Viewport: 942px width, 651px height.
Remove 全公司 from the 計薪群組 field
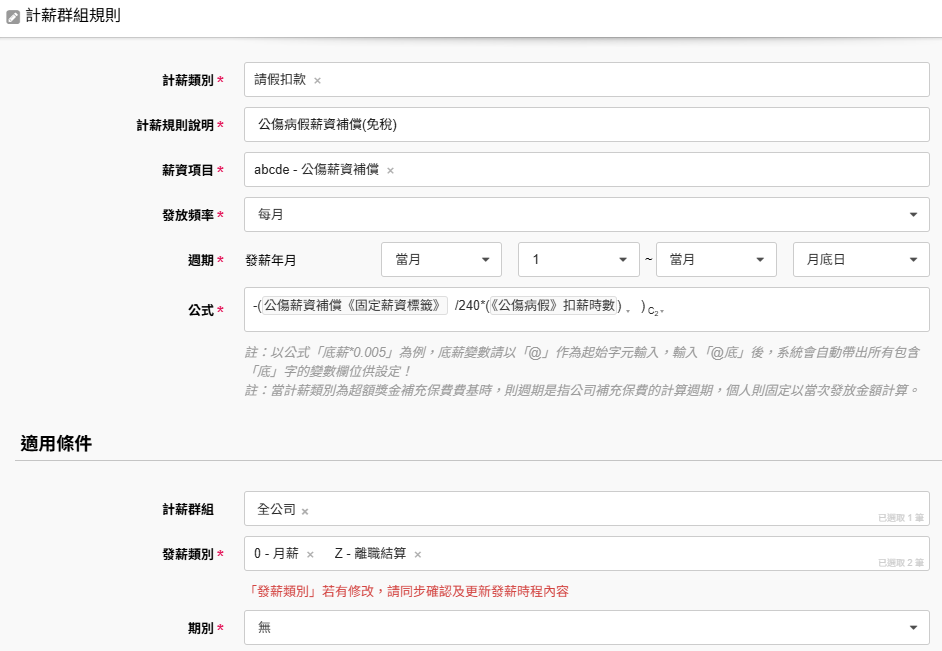[x=305, y=511]
